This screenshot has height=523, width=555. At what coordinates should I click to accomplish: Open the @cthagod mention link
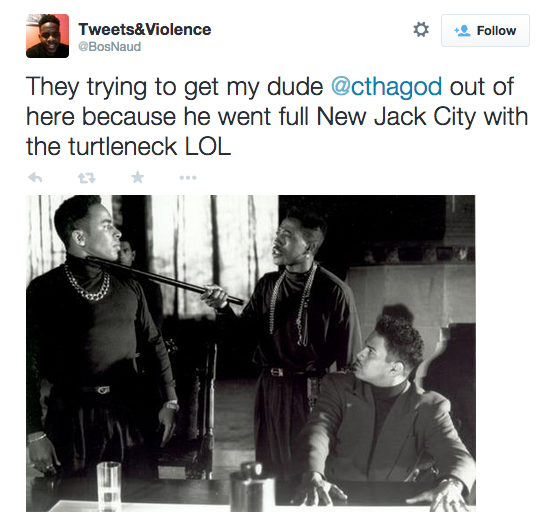click(386, 87)
